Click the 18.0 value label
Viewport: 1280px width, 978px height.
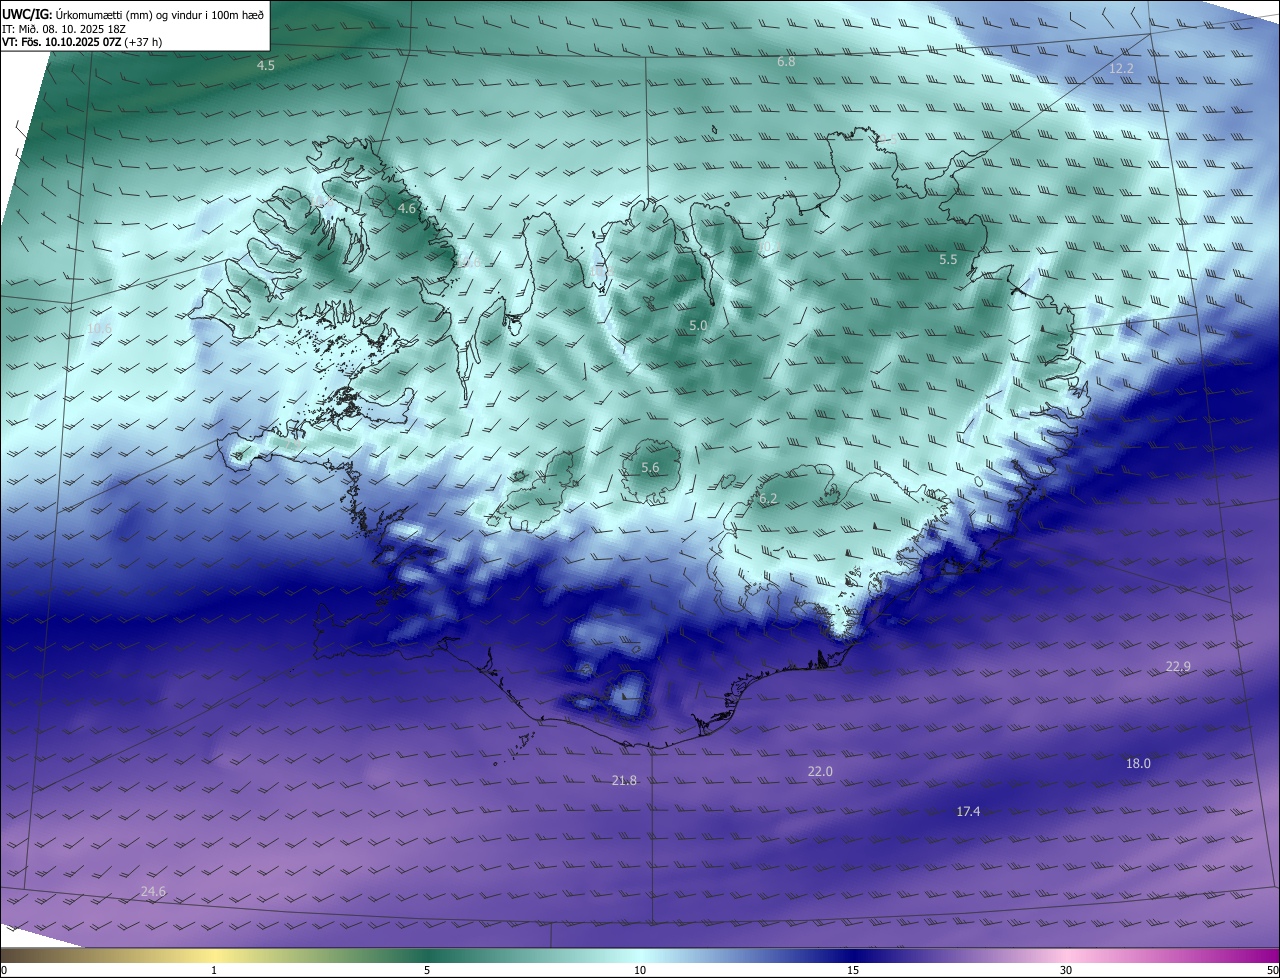point(1138,763)
